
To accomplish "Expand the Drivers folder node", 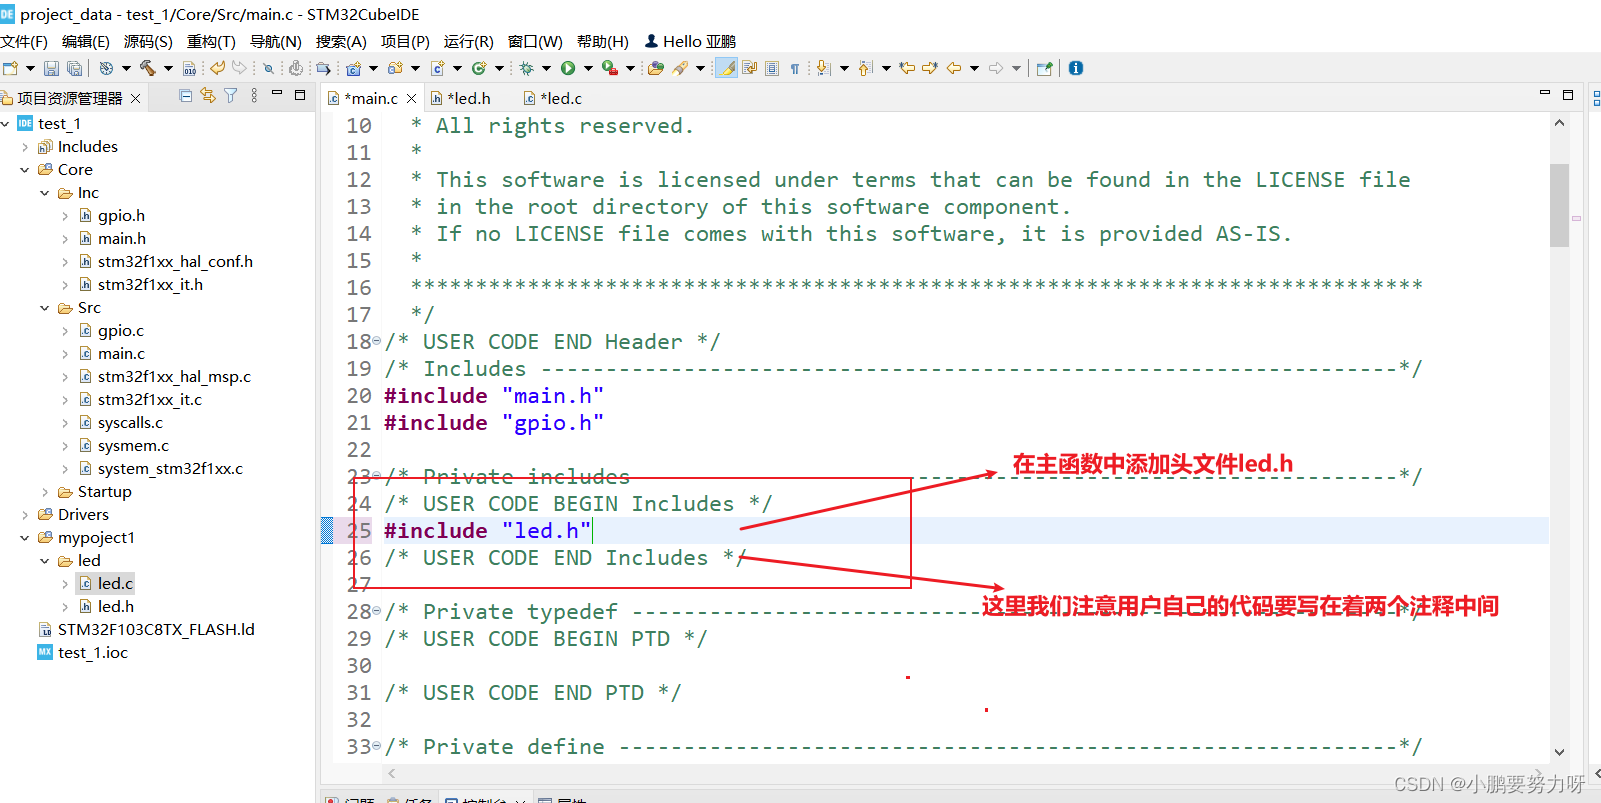I will (25, 515).
